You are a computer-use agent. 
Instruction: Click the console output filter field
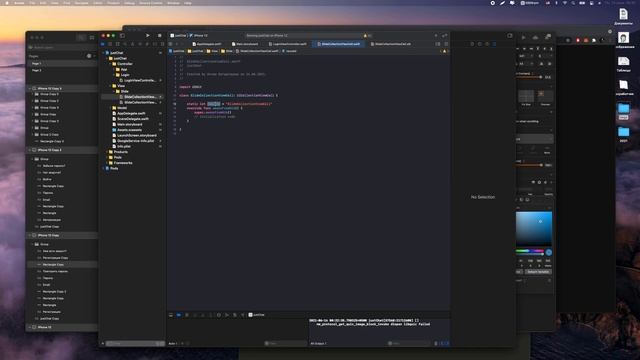coord(408,344)
